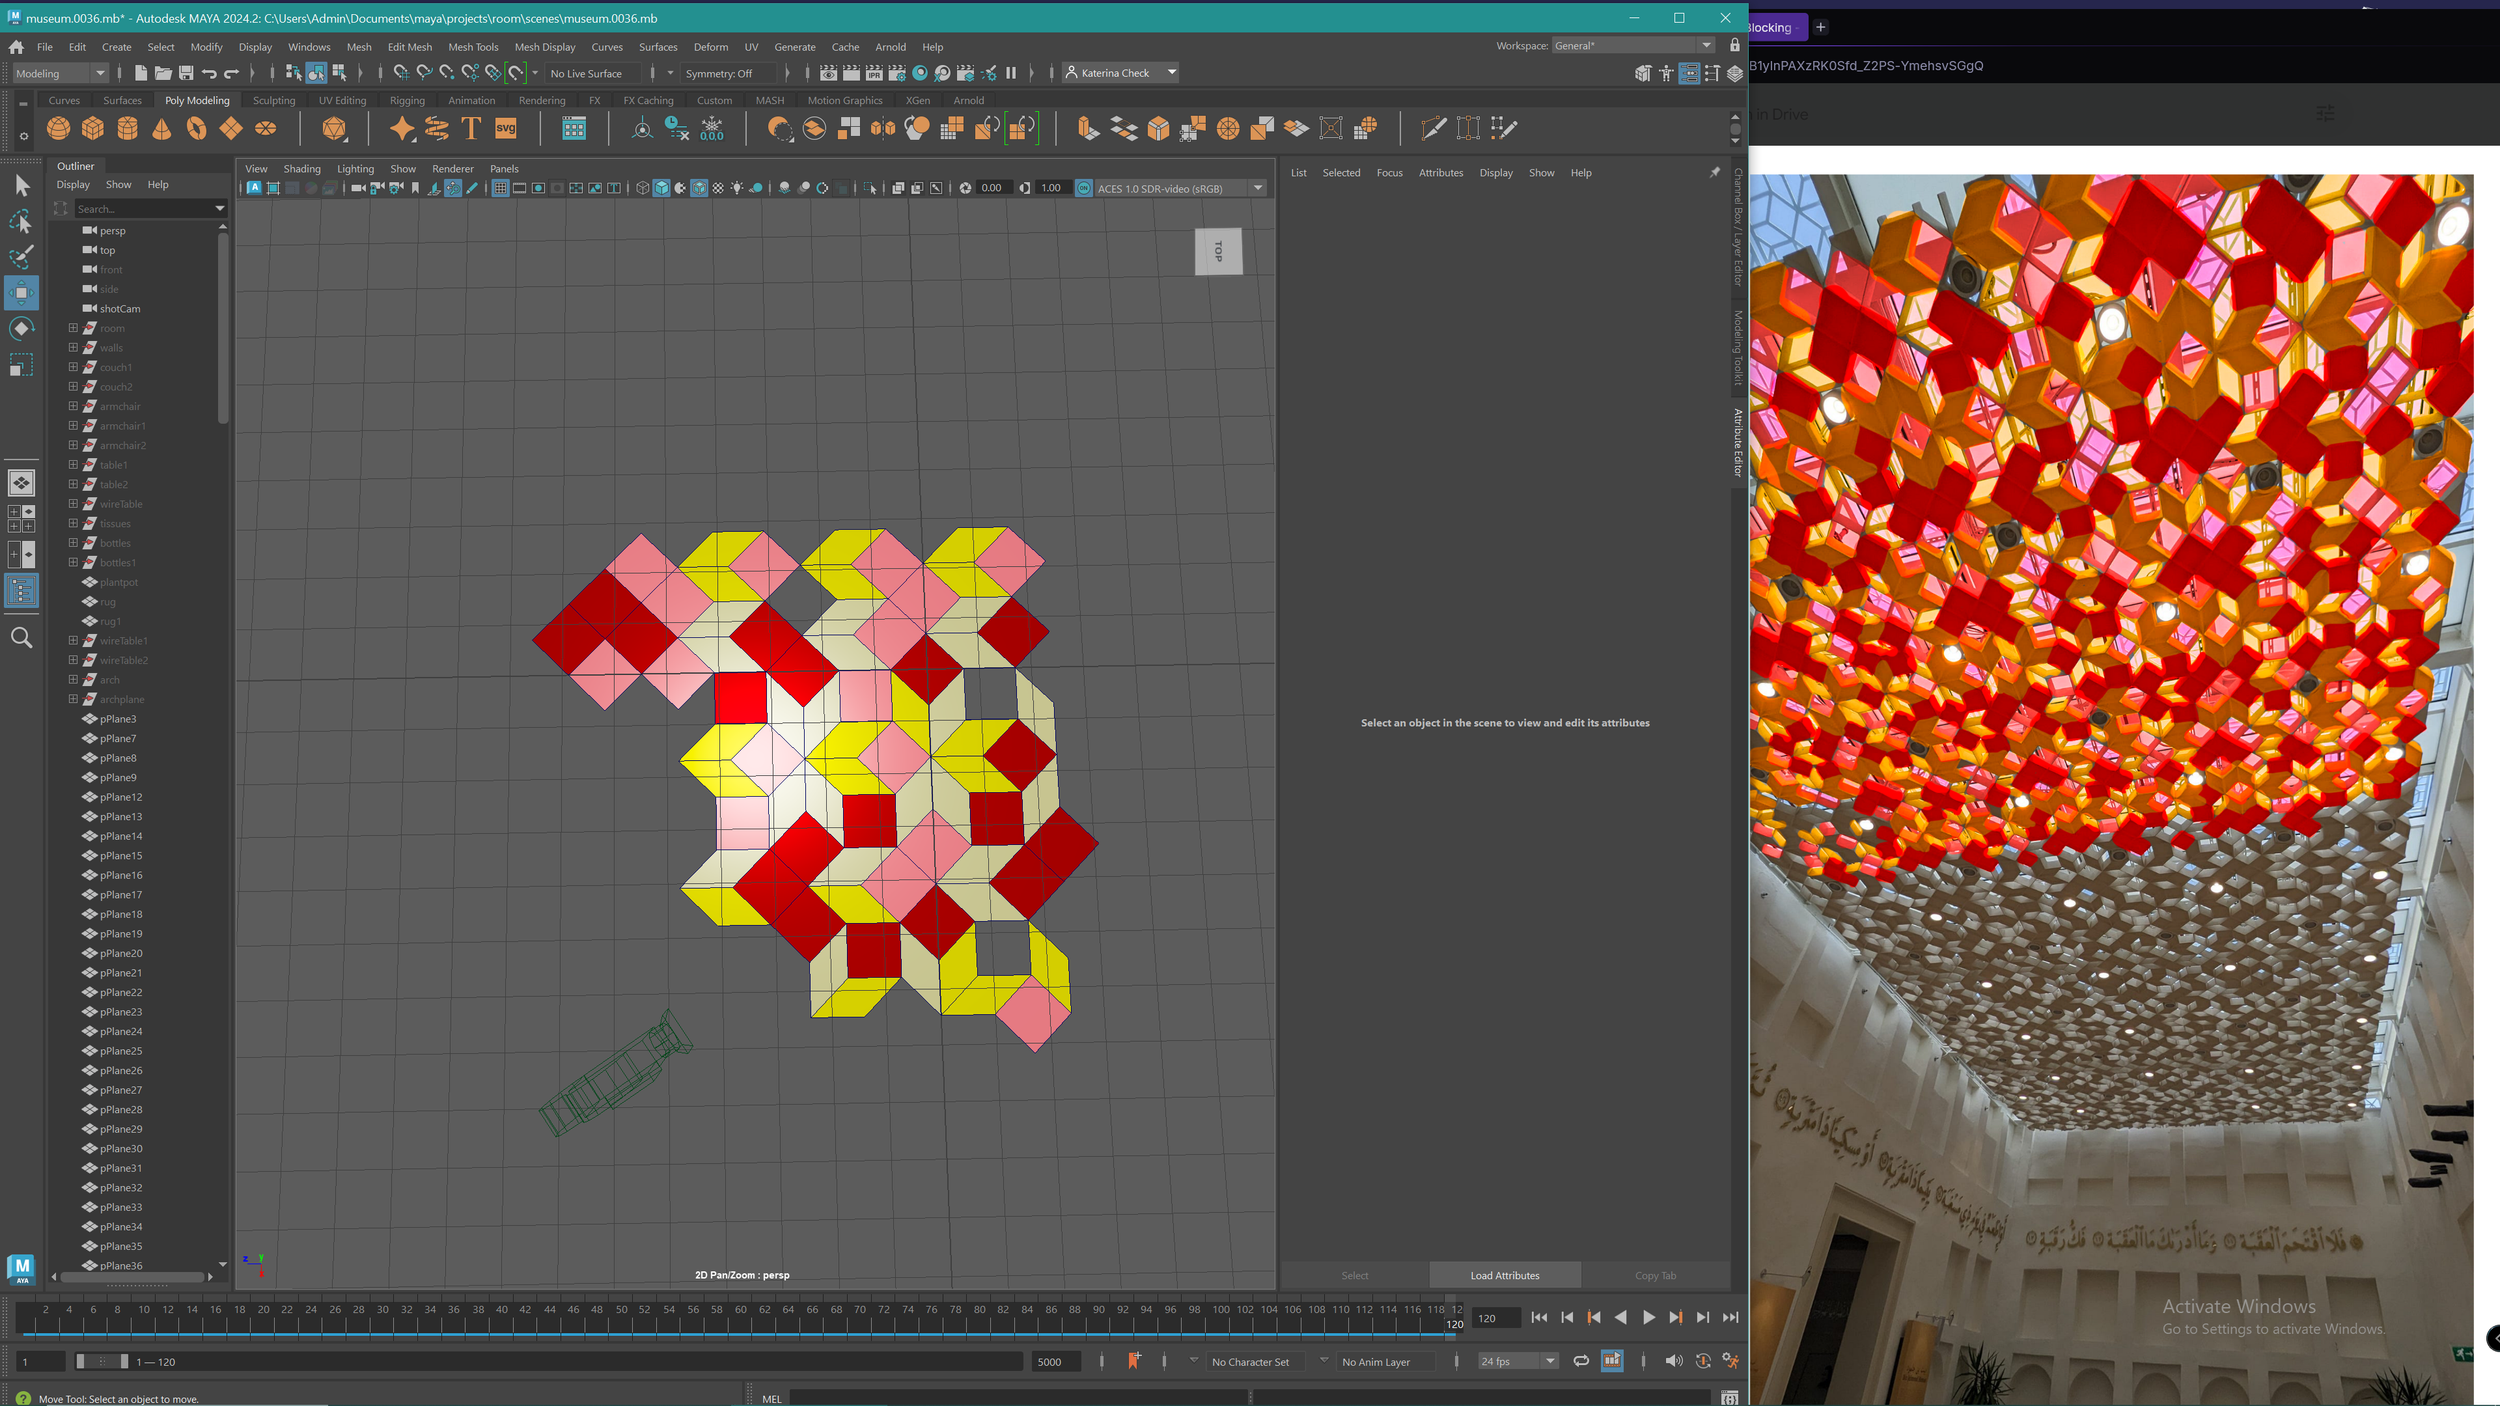2500x1406 pixels.
Task: Click the Katerina Check account button
Action: 1119,73
